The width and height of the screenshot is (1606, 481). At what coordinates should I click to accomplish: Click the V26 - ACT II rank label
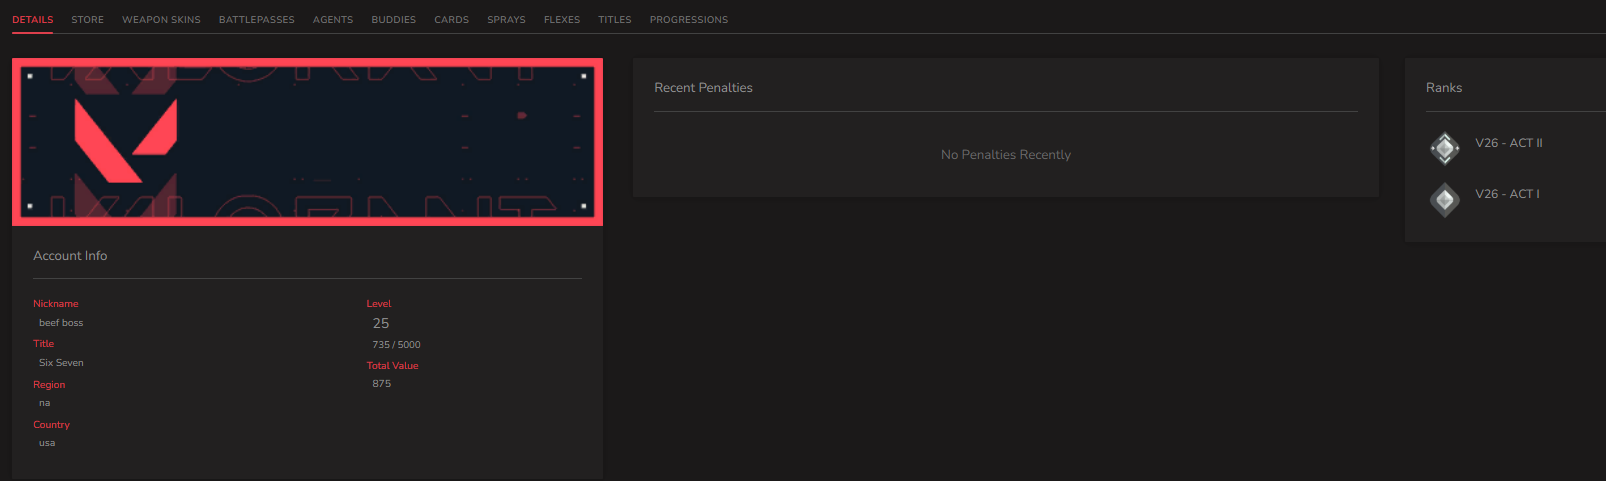1509,143
